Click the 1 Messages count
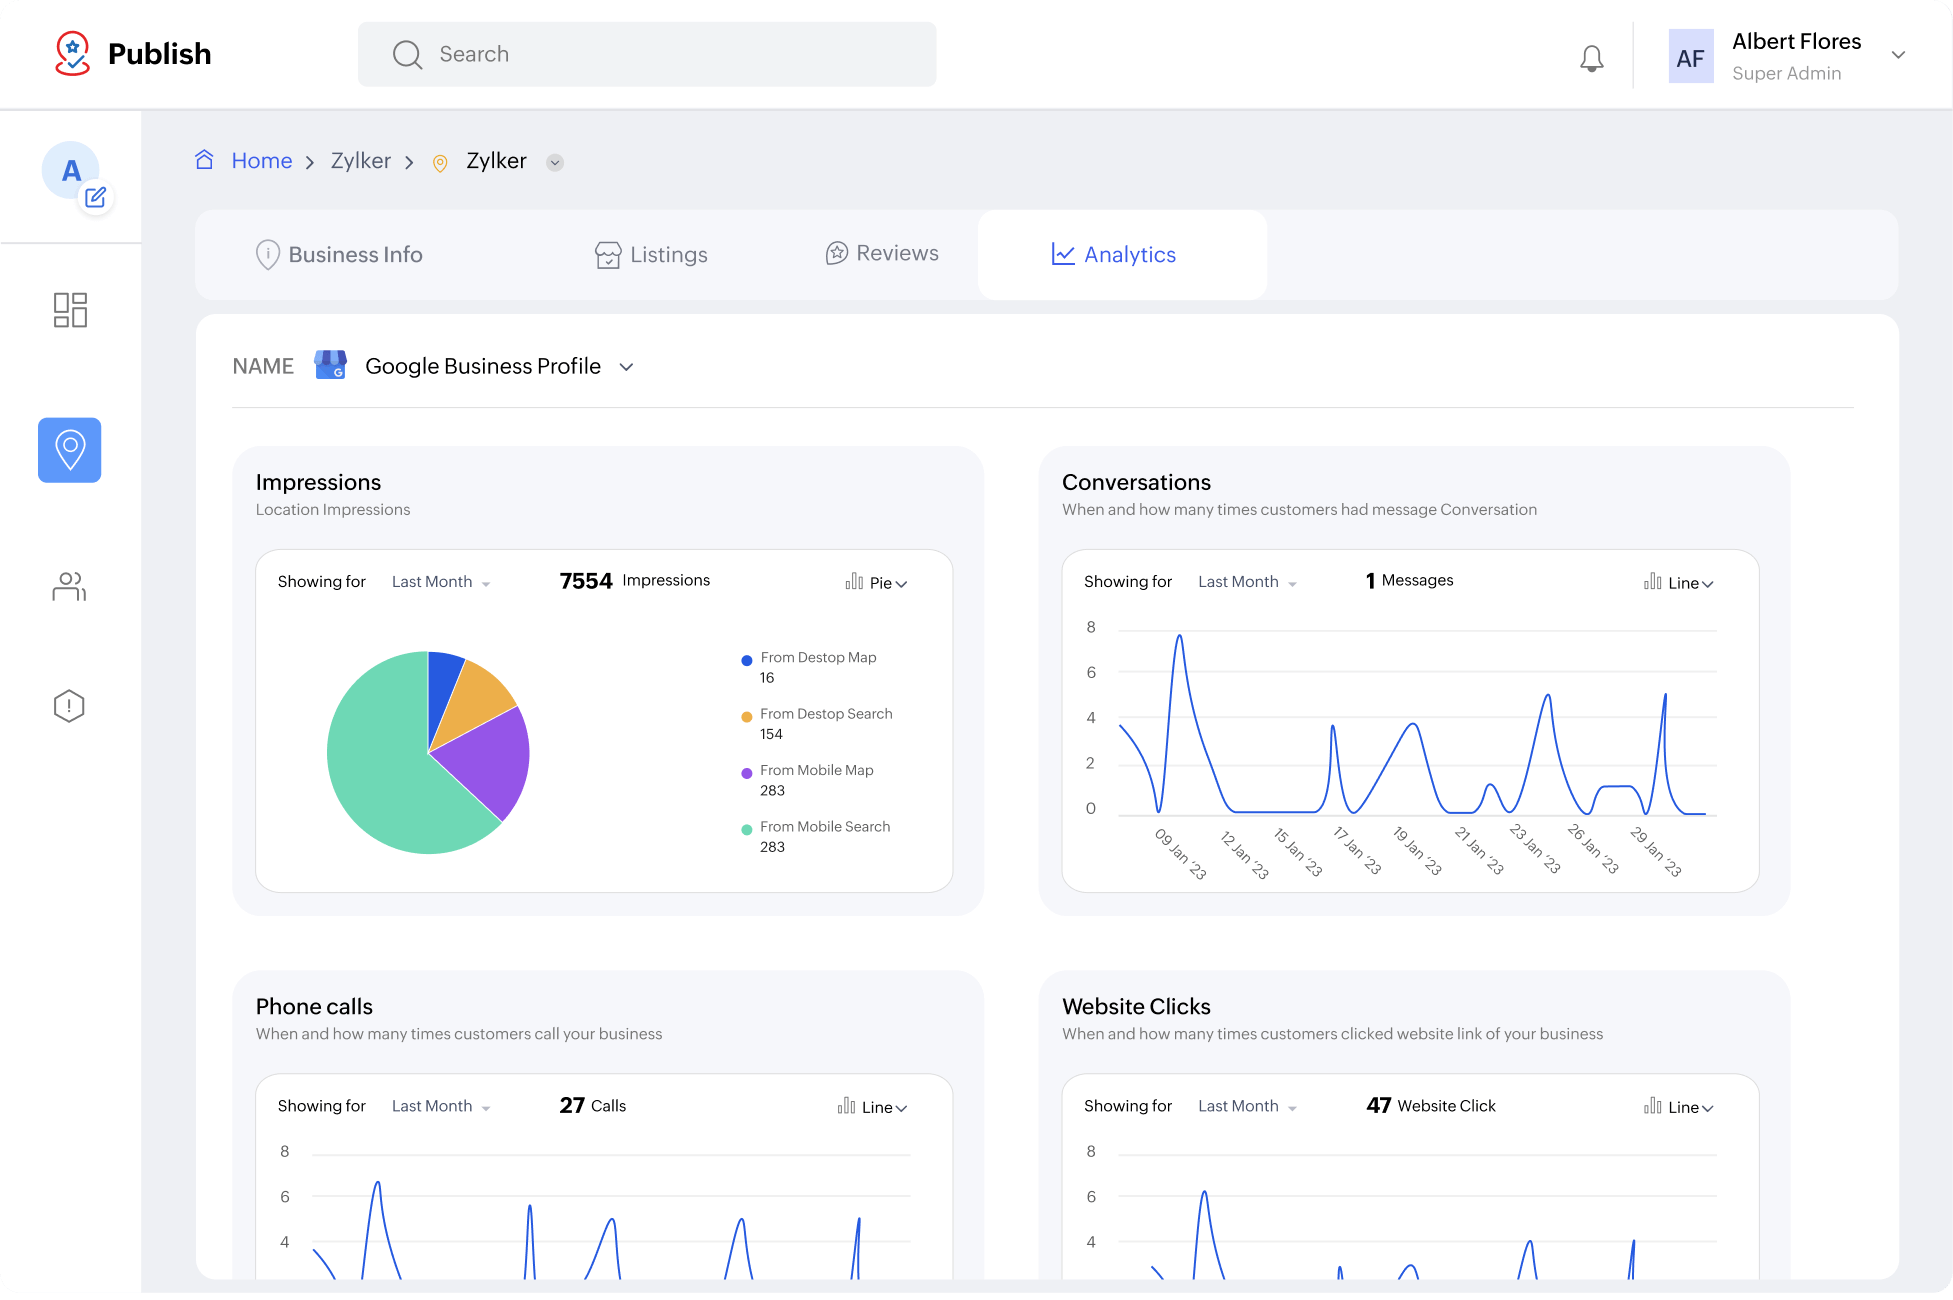This screenshot has width=1953, height=1300. coord(1409,580)
